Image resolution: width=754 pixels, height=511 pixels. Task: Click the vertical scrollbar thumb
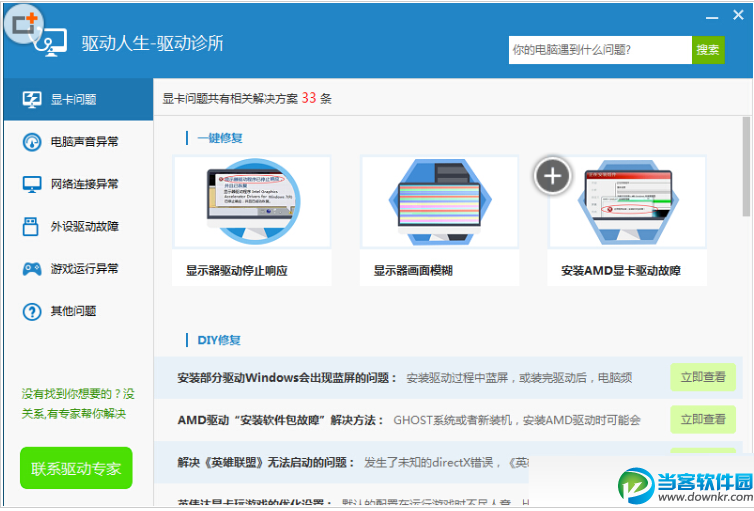746,167
